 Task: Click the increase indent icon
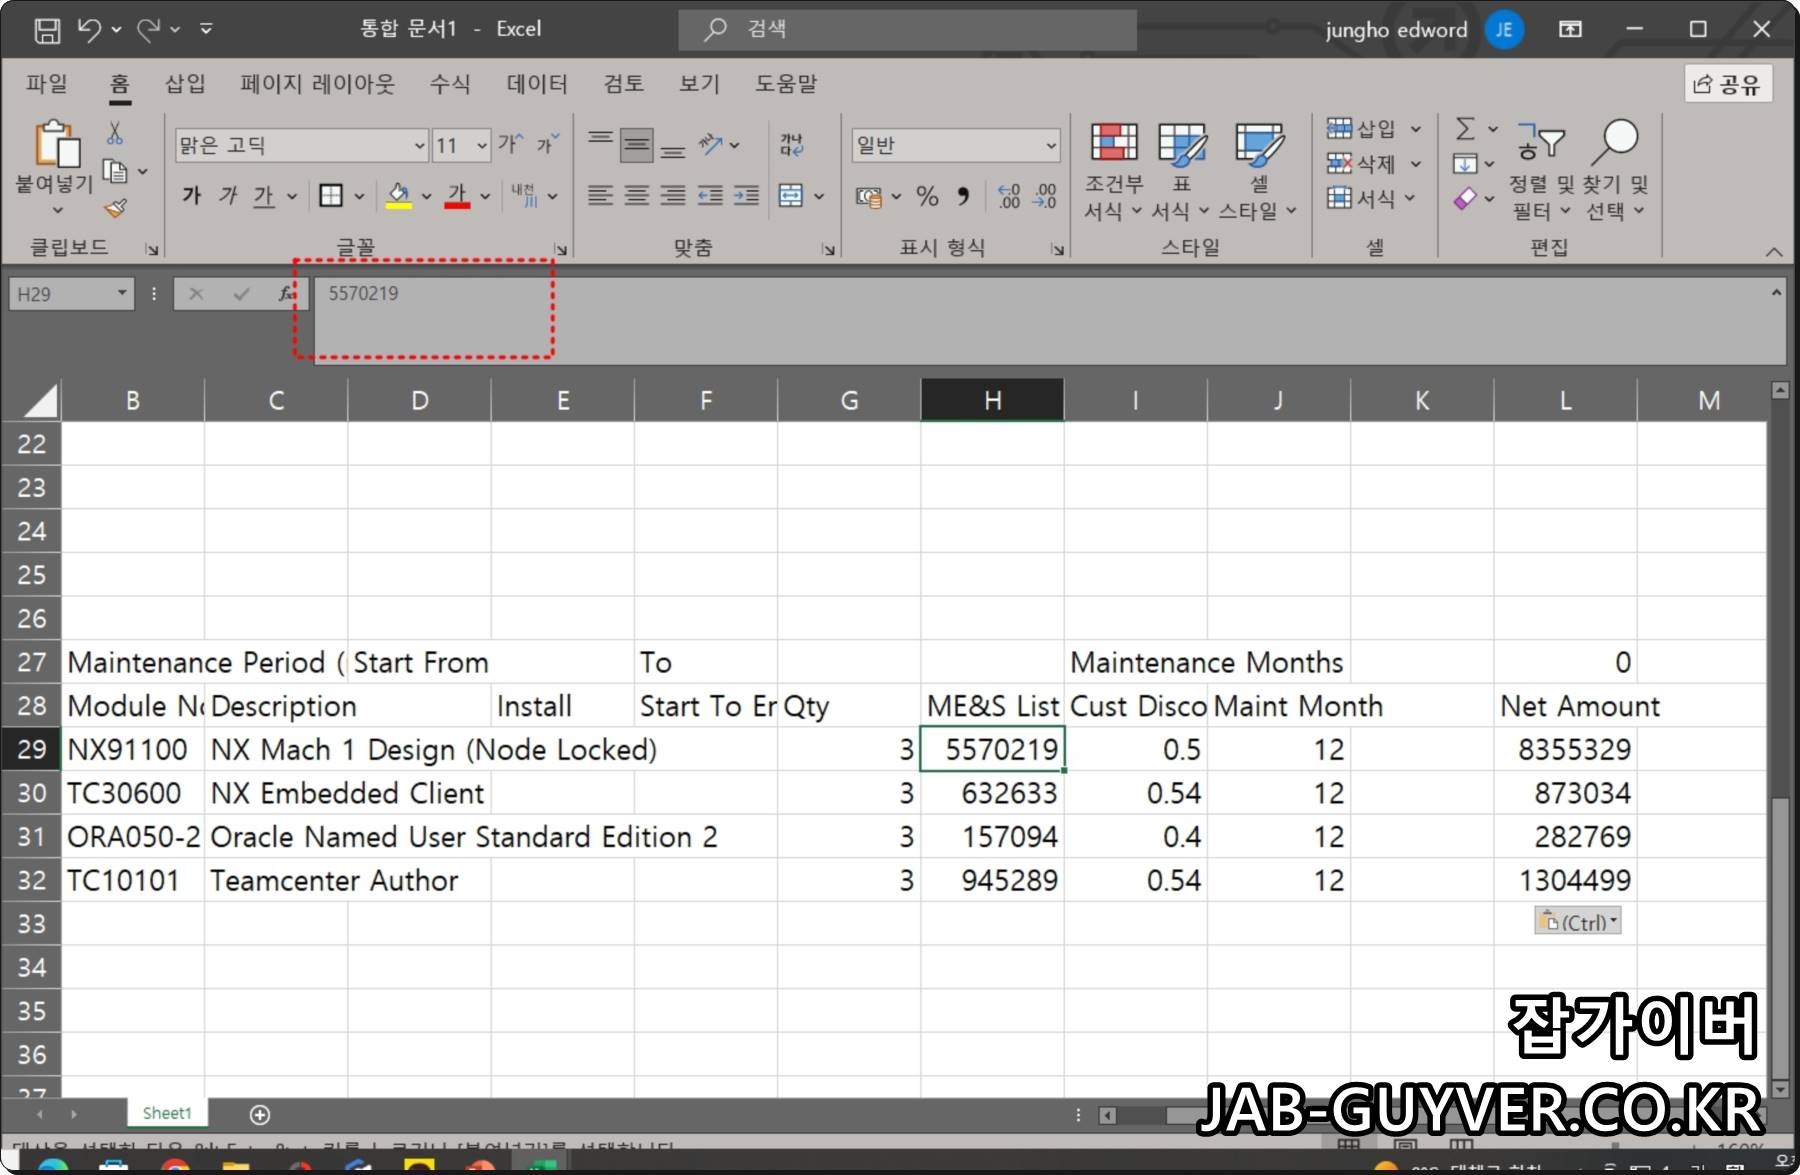[747, 195]
